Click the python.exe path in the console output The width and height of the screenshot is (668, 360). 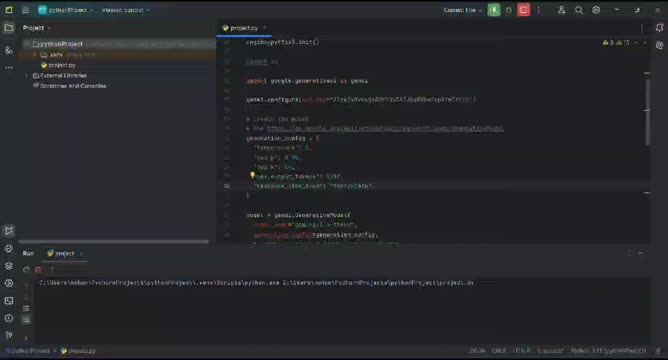click(159, 282)
